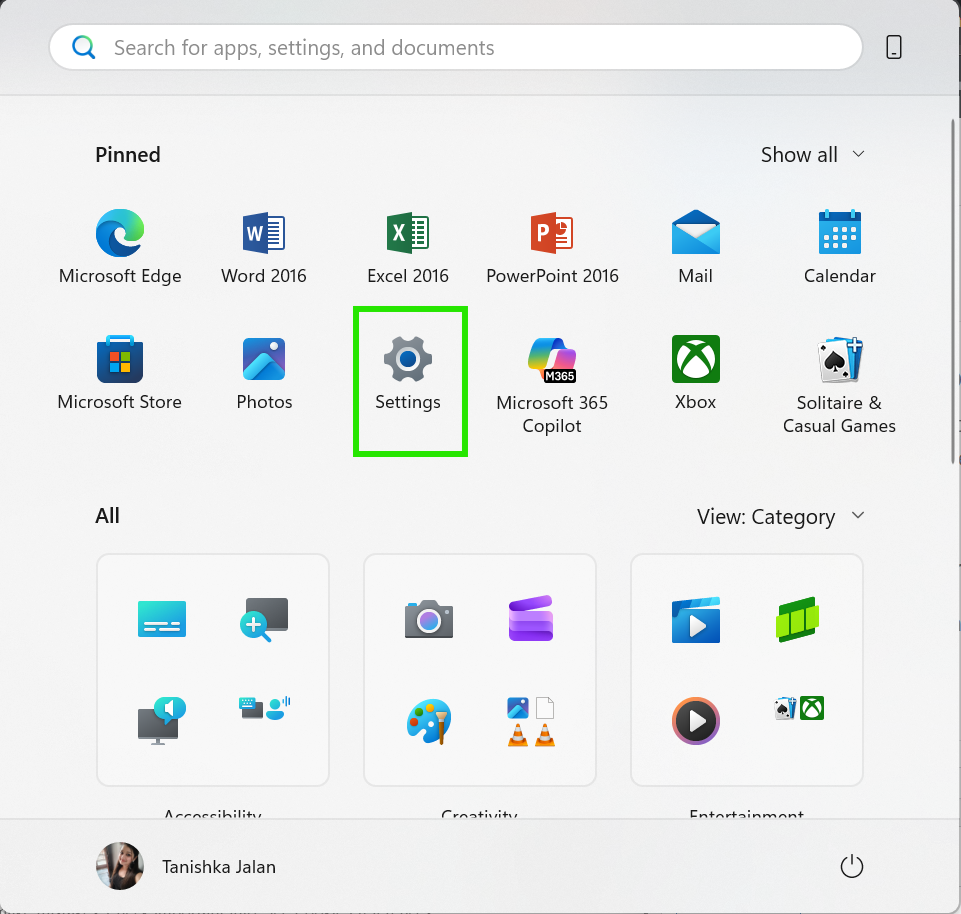The height and width of the screenshot is (914, 961).
Task: Open Live Captions in Accessibility group
Action: (x=162, y=619)
